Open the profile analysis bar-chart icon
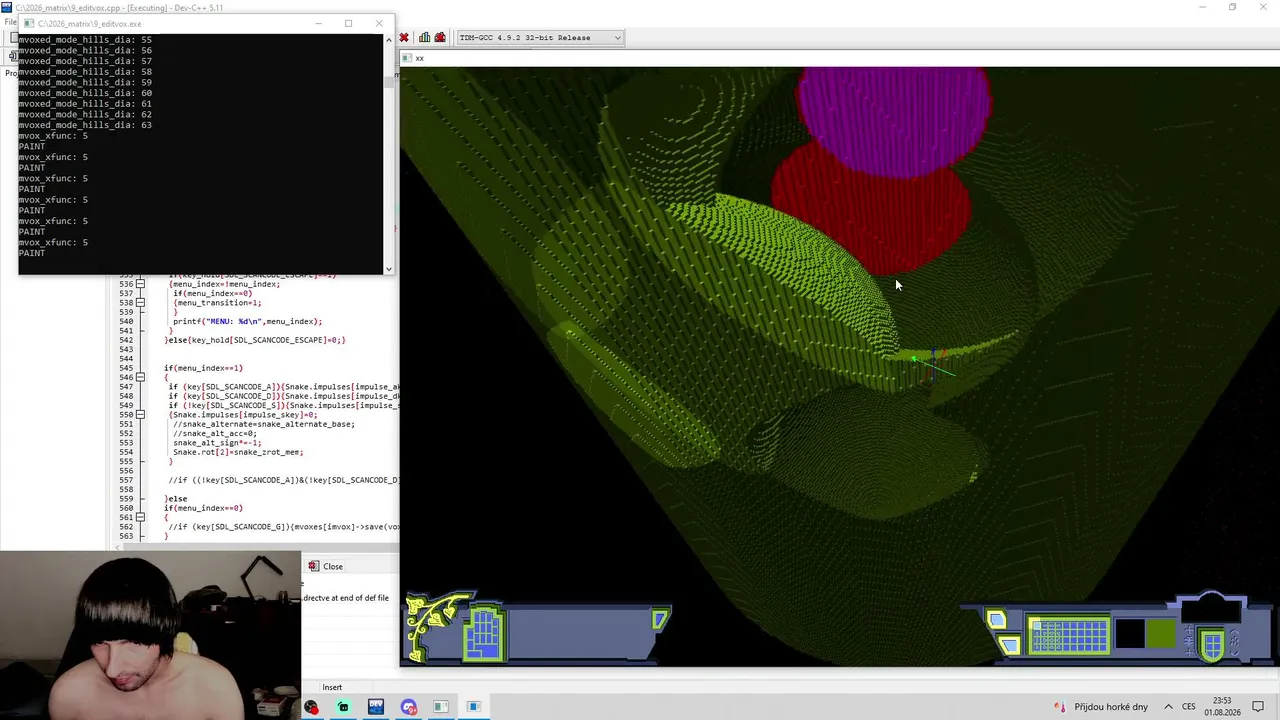The image size is (1280, 720). pos(425,38)
